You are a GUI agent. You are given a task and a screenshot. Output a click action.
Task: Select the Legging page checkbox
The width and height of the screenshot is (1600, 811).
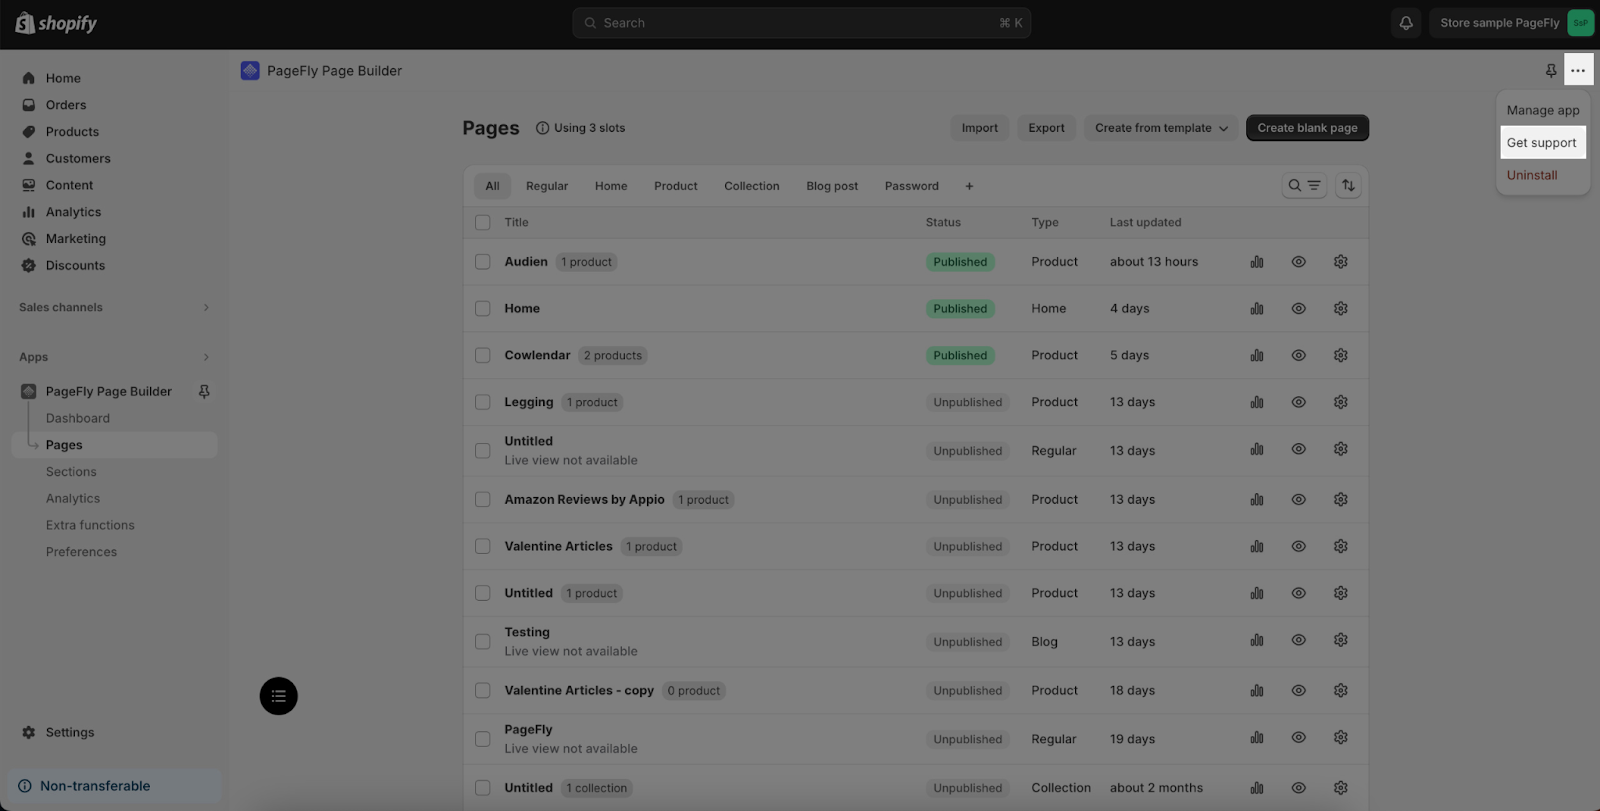(x=483, y=402)
